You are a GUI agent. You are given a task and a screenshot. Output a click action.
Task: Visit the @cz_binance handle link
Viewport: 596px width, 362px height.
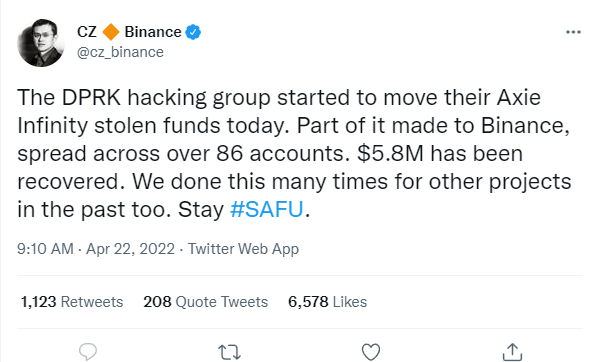[x=120, y=52]
